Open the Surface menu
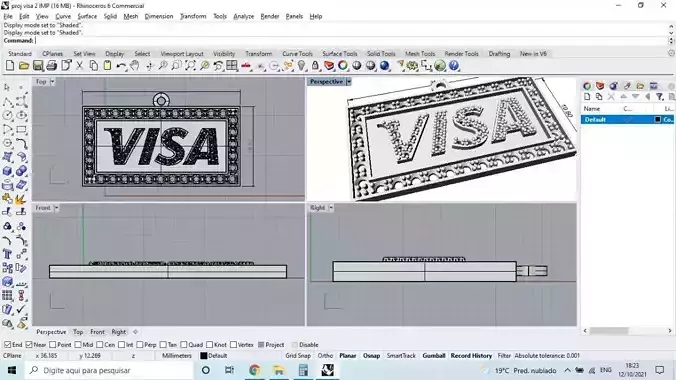The image size is (676, 380). [x=87, y=16]
